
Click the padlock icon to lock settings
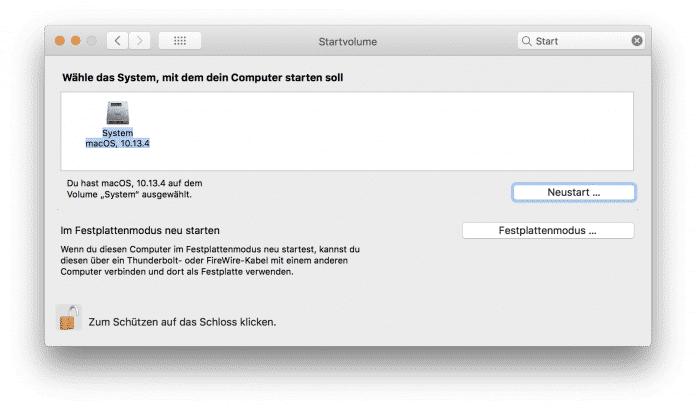(x=68, y=320)
